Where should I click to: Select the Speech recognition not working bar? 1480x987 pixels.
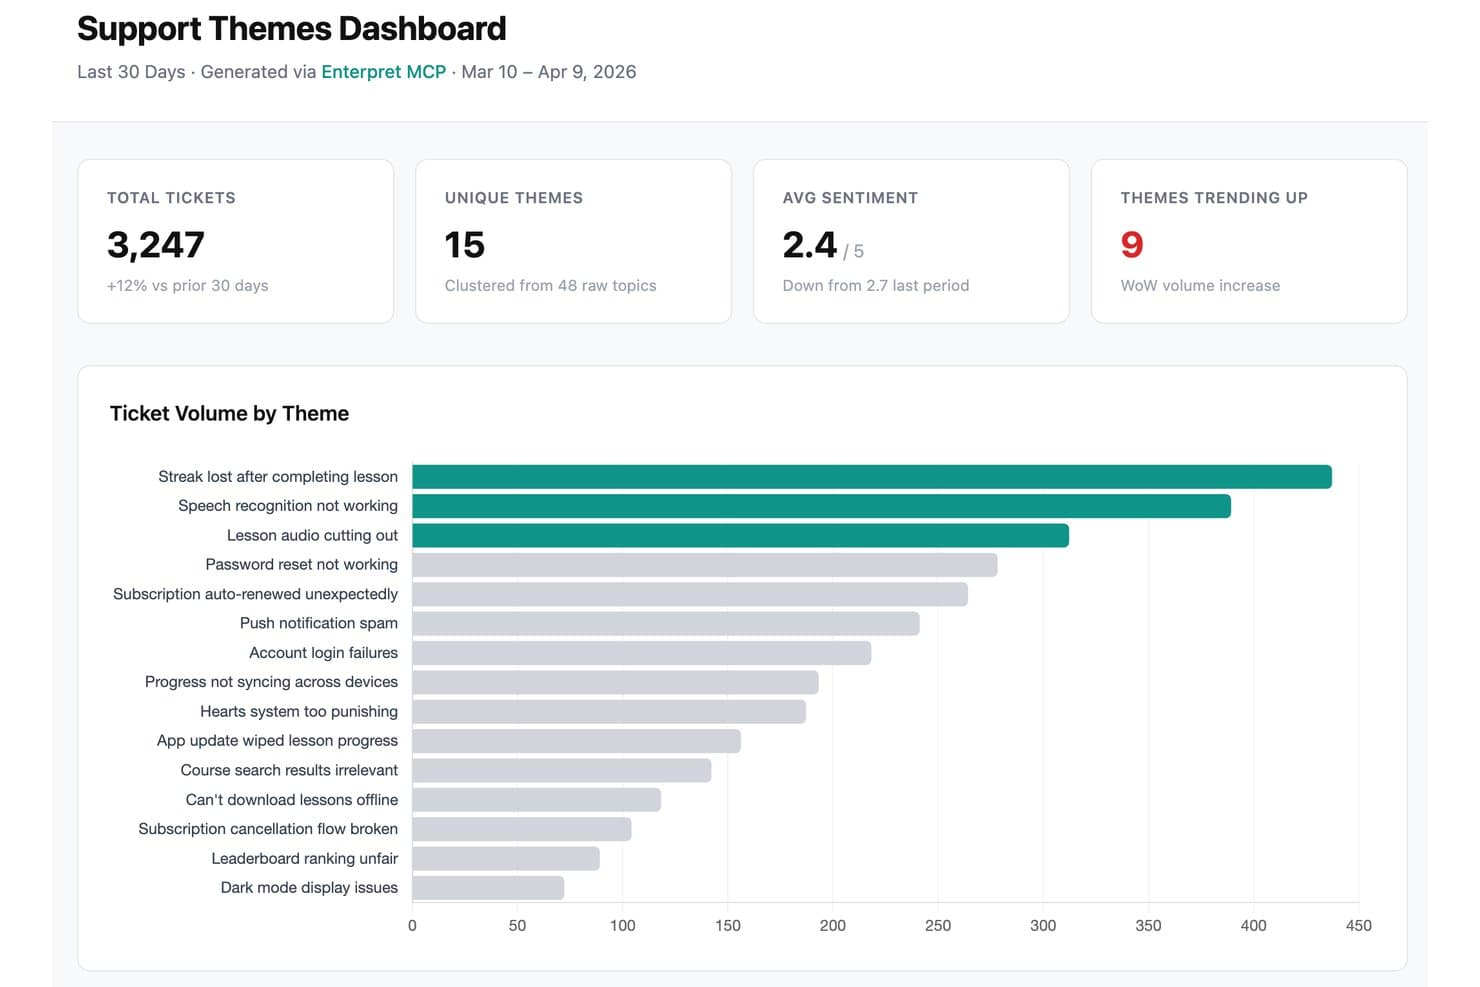point(821,506)
